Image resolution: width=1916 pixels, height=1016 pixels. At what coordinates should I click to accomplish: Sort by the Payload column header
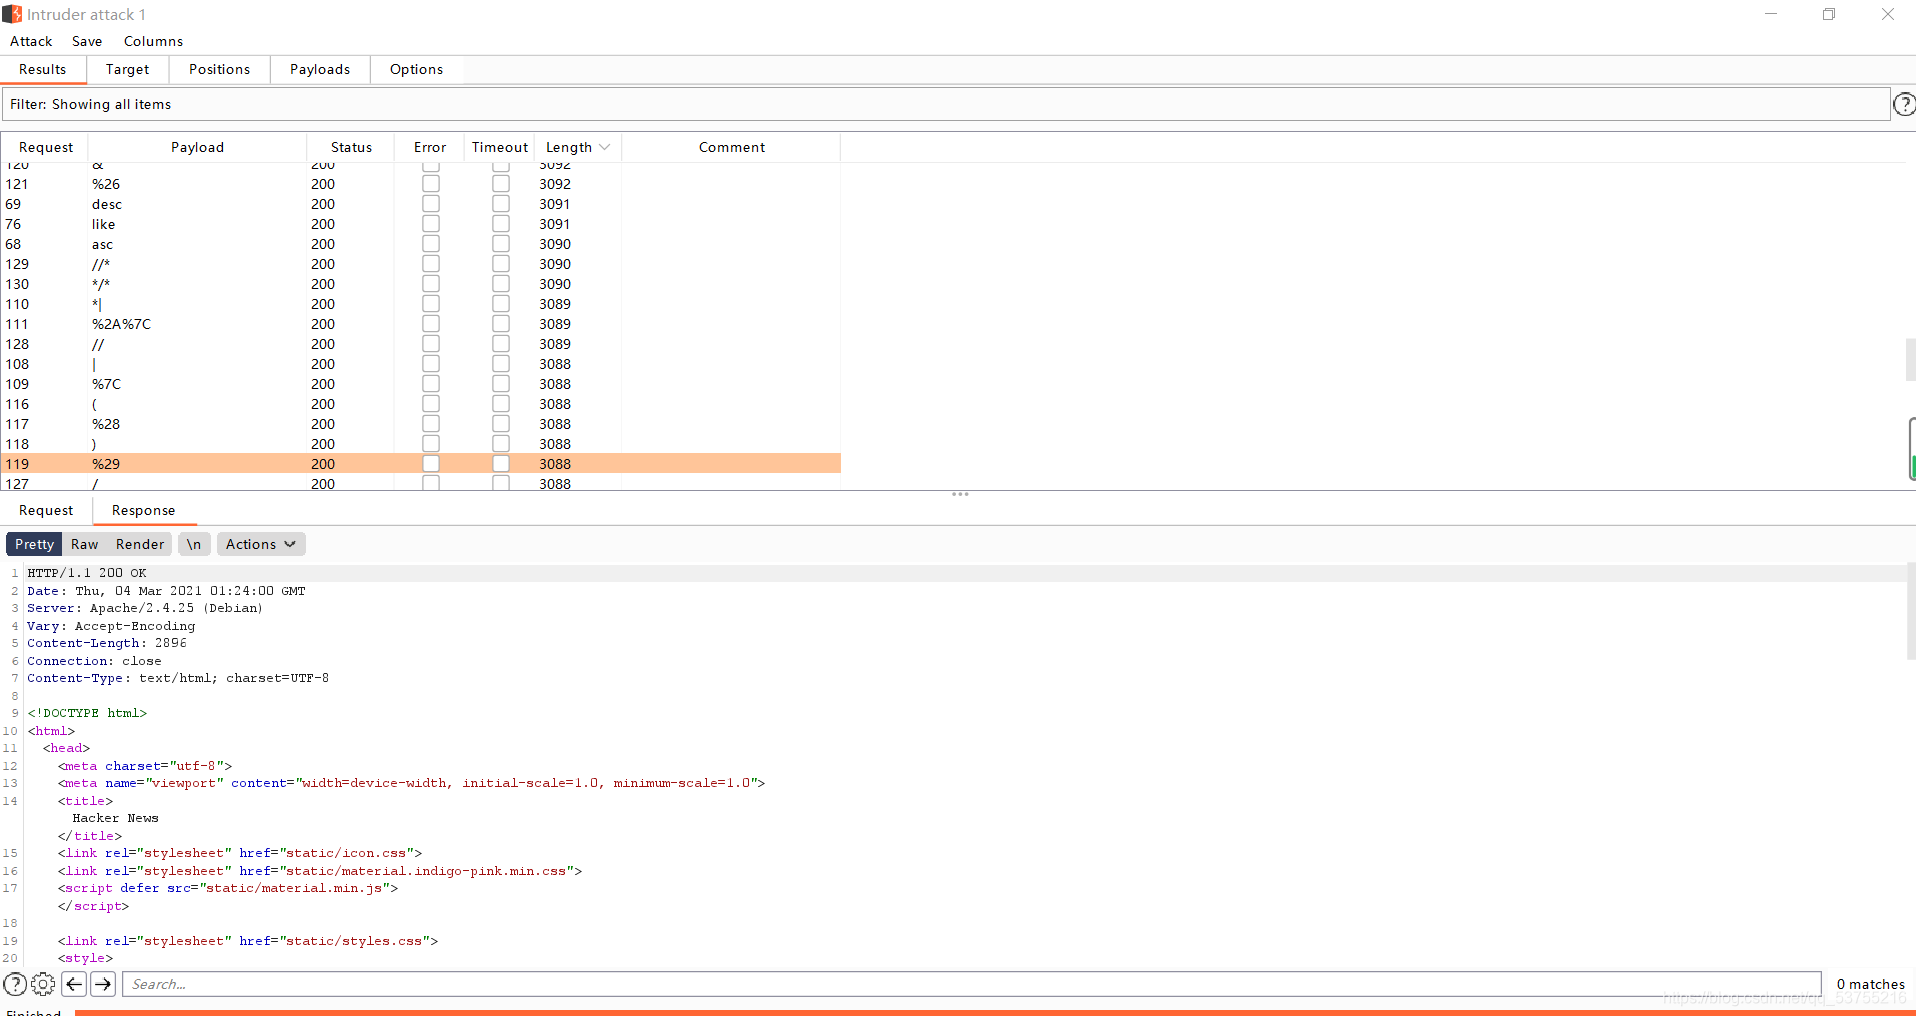(198, 147)
